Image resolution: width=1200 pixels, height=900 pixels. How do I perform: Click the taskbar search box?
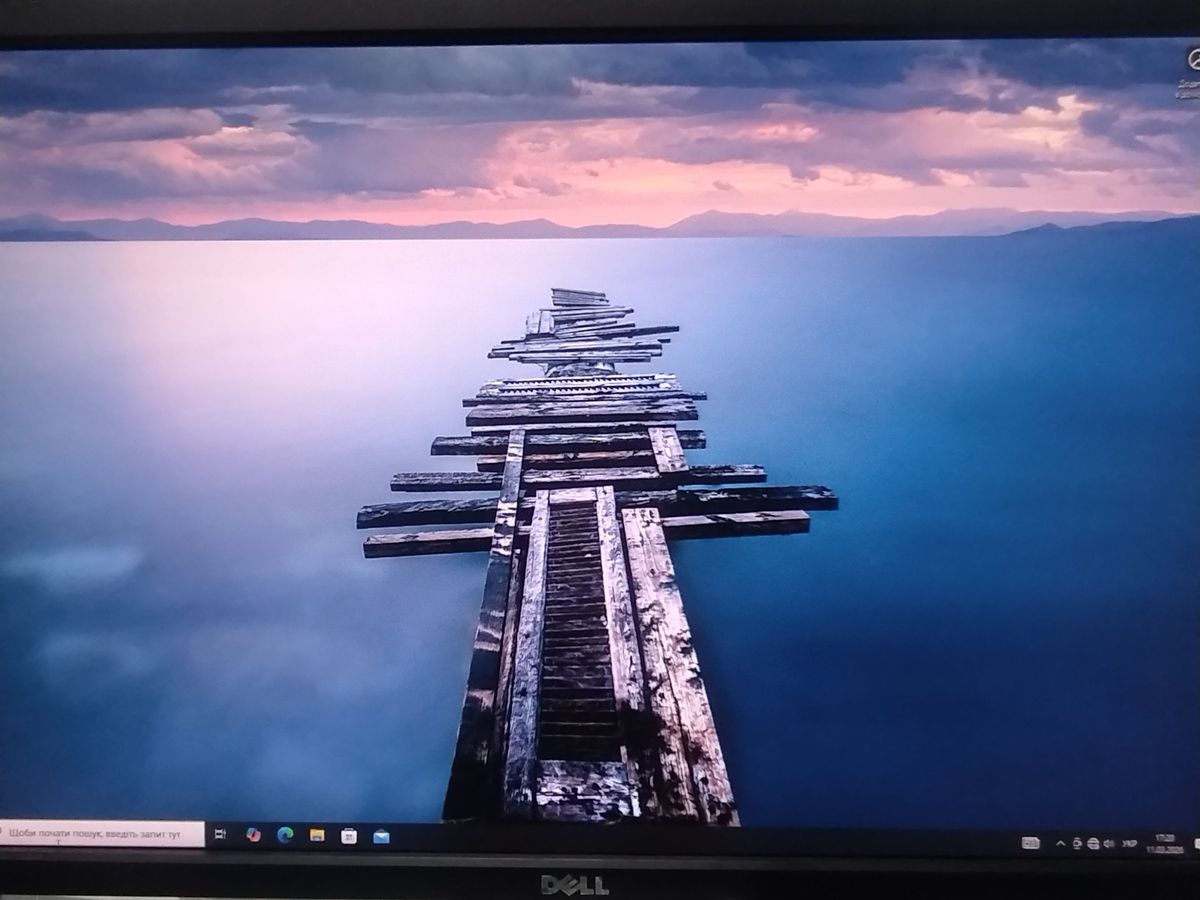pyautogui.click(x=100, y=833)
